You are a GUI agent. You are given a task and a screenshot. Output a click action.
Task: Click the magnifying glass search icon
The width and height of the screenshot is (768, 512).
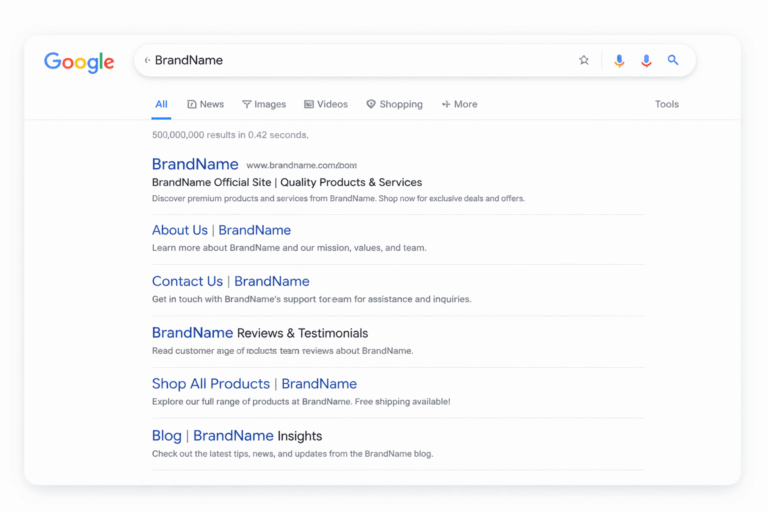point(673,60)
